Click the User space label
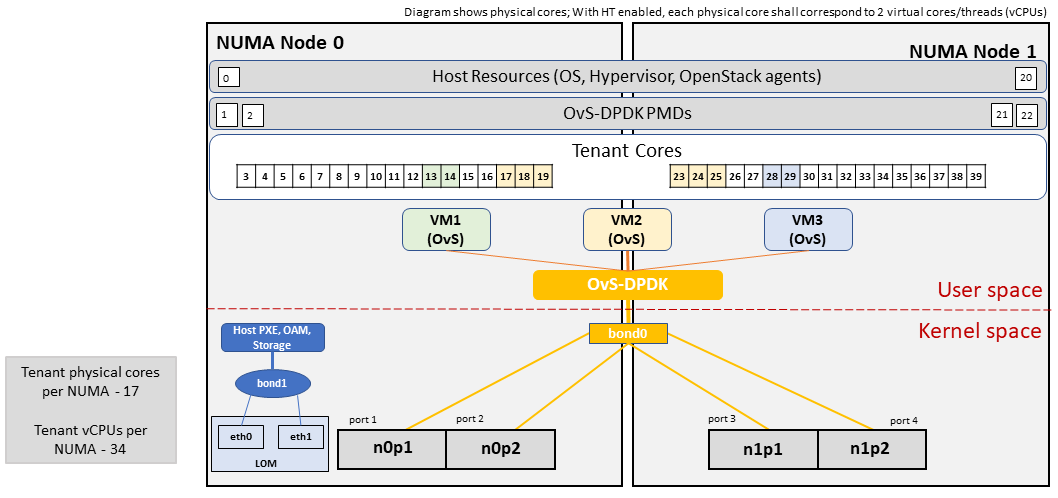Image resolution: width=1058 pixels, height=498 pixels. (990, 290)
